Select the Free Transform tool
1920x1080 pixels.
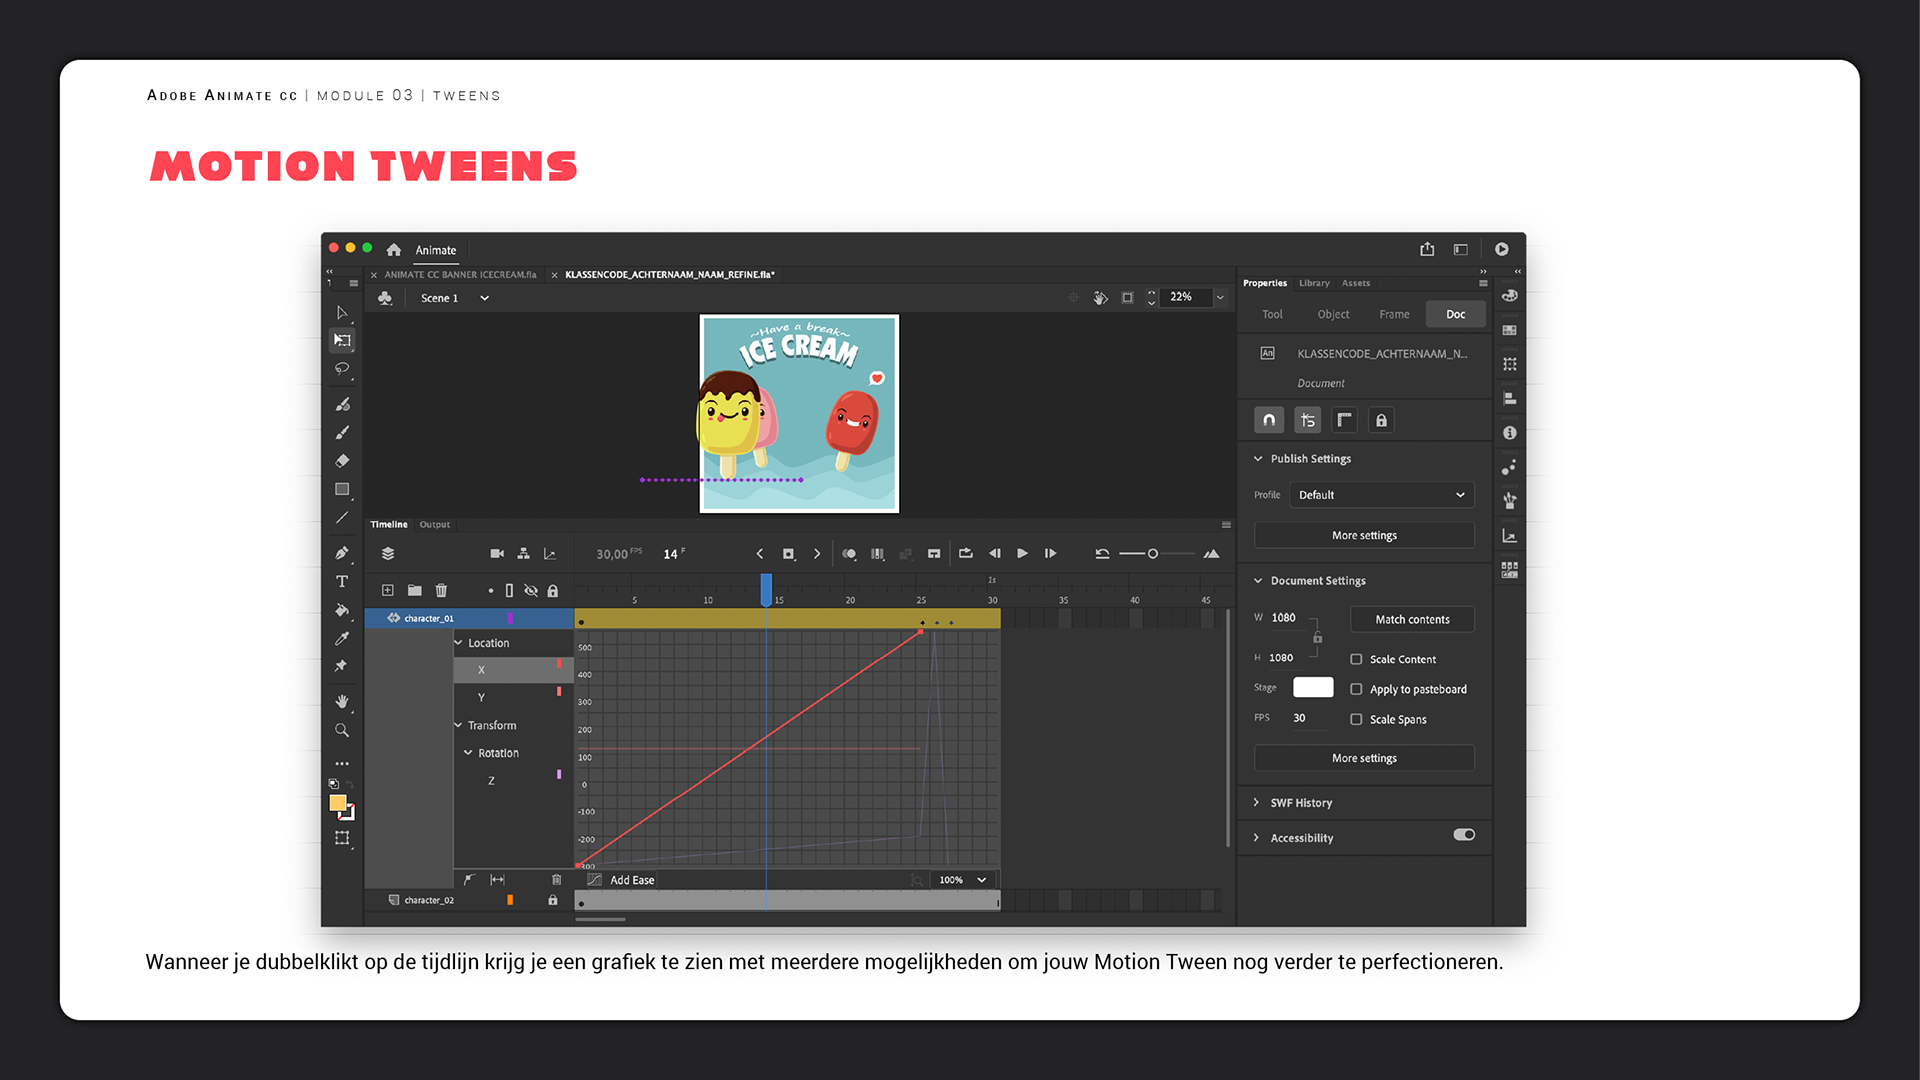342,340
